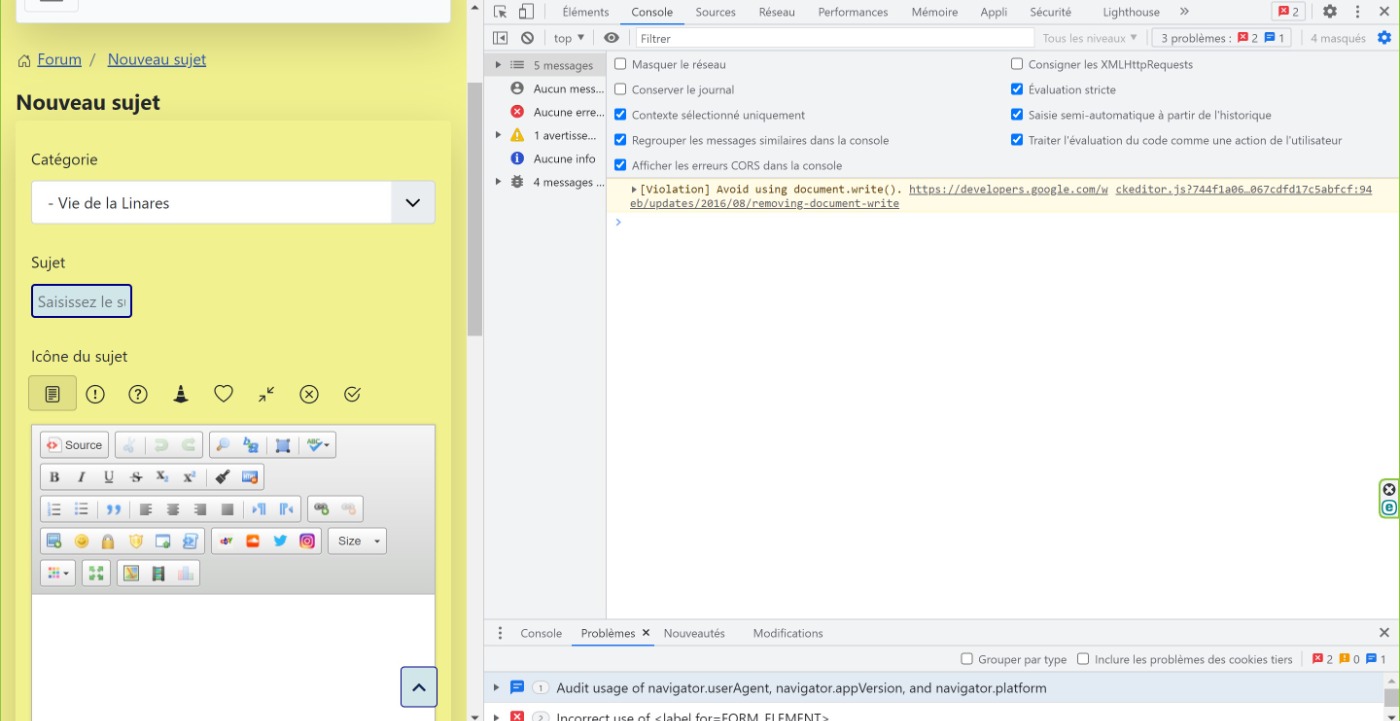The width and height of the screenshot is (1400, 721).
Task: Toggle bold formatting in the editor
Action: pyautogui.click(x=55, y=477)
